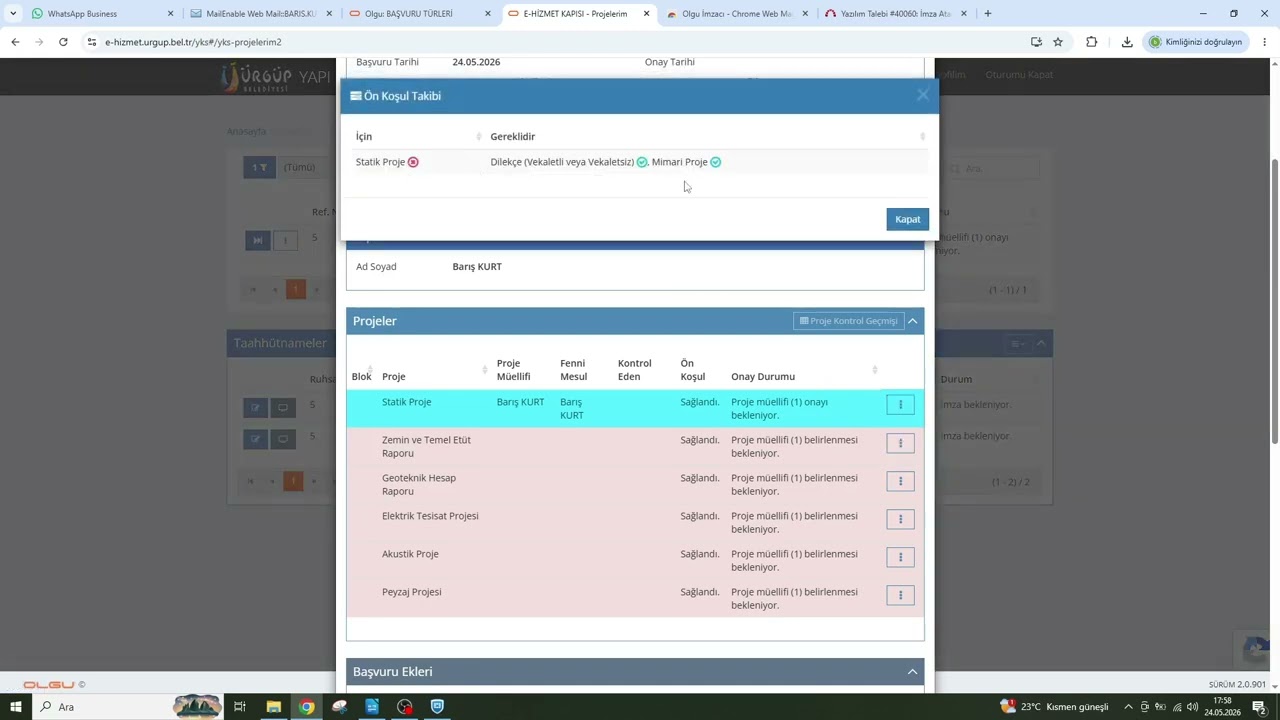1280x720 pixels.
Task: Click the green check beside Mimari Proje
Action: [x=715, y=162]
